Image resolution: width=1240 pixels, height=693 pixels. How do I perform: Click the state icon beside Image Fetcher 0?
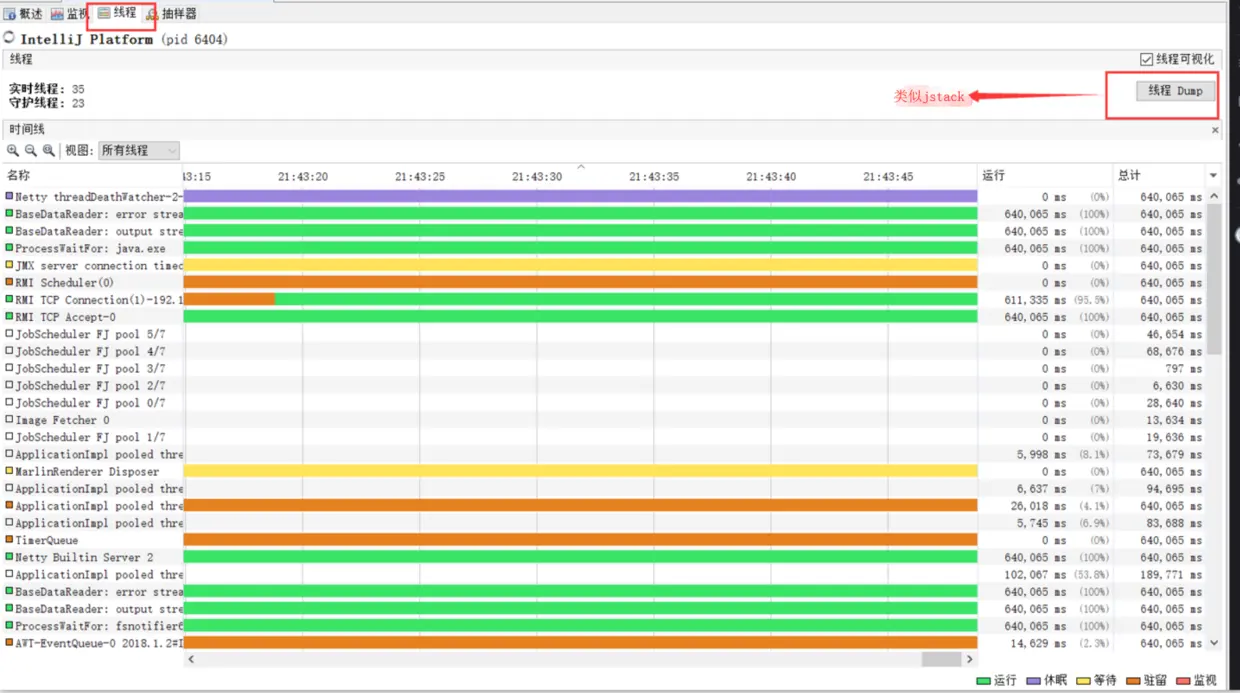coord(10,420)
